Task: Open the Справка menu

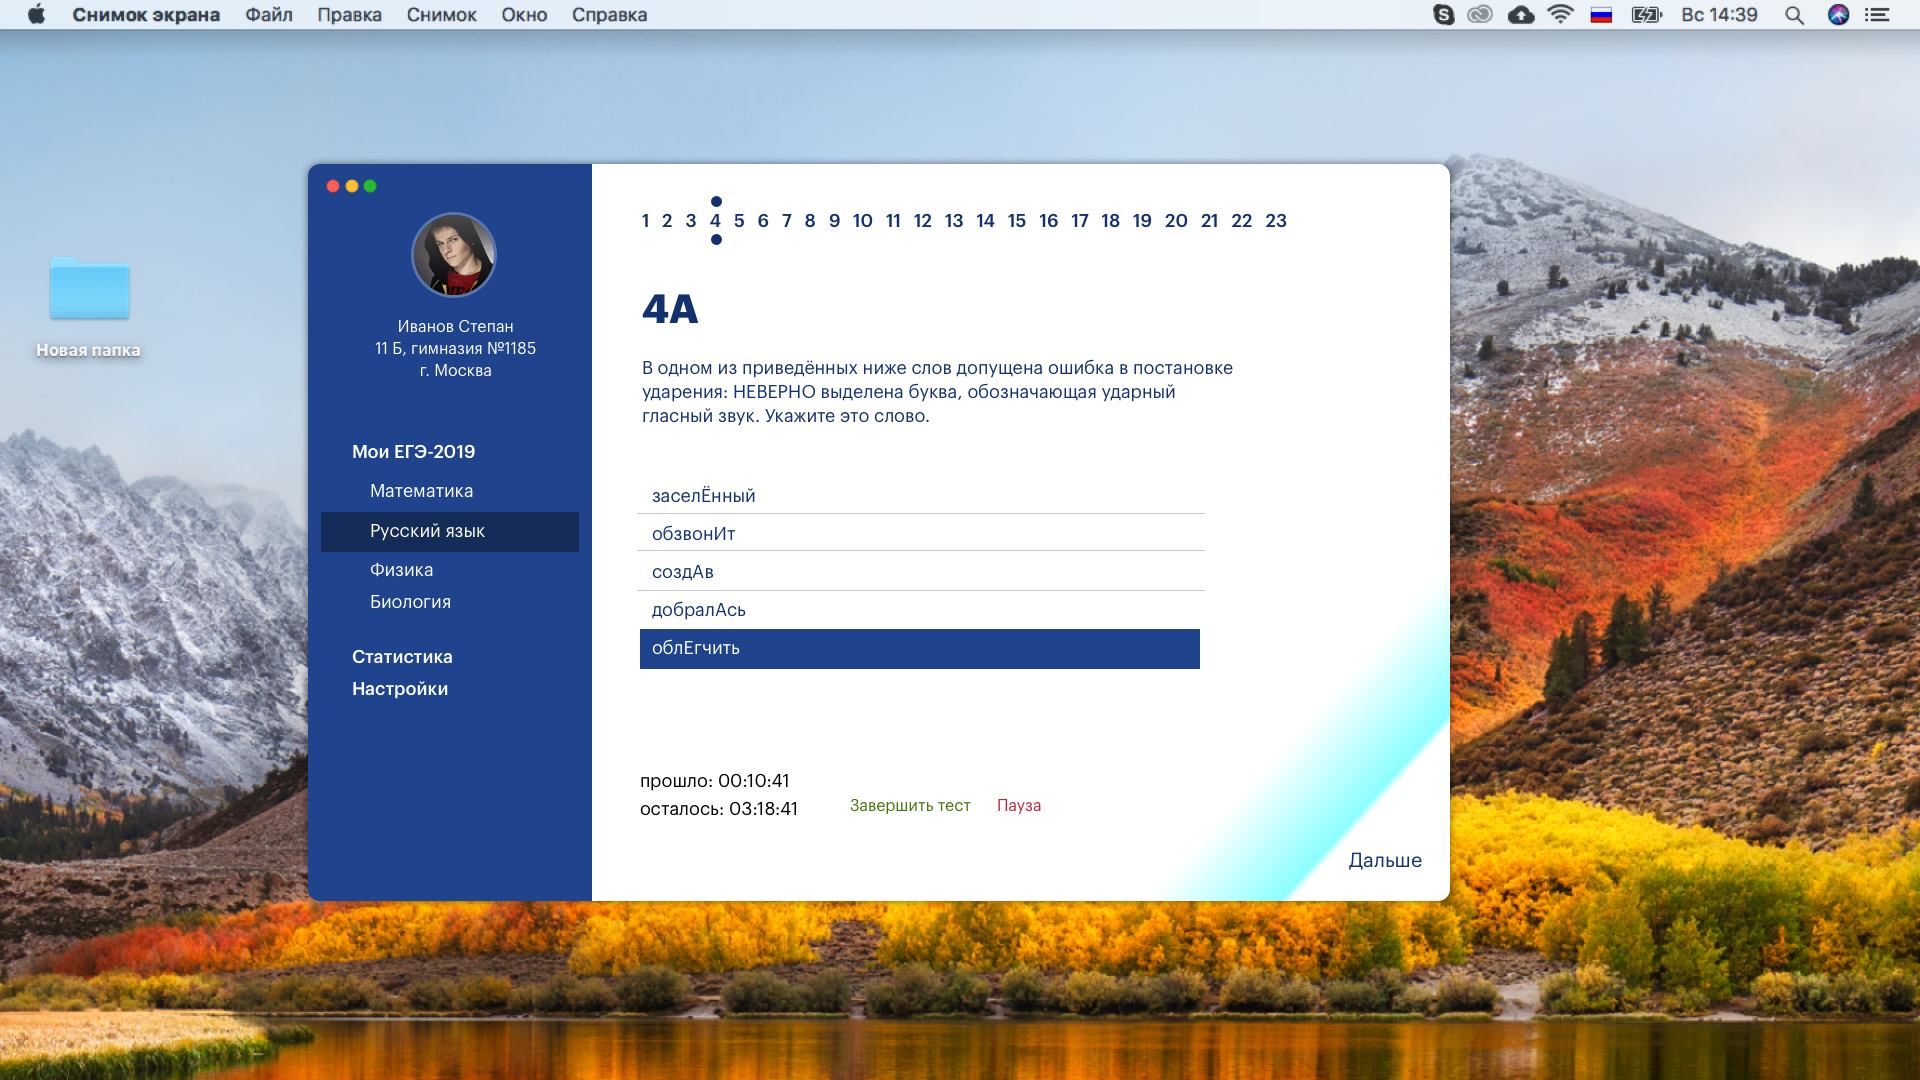Action: point(609,15)
